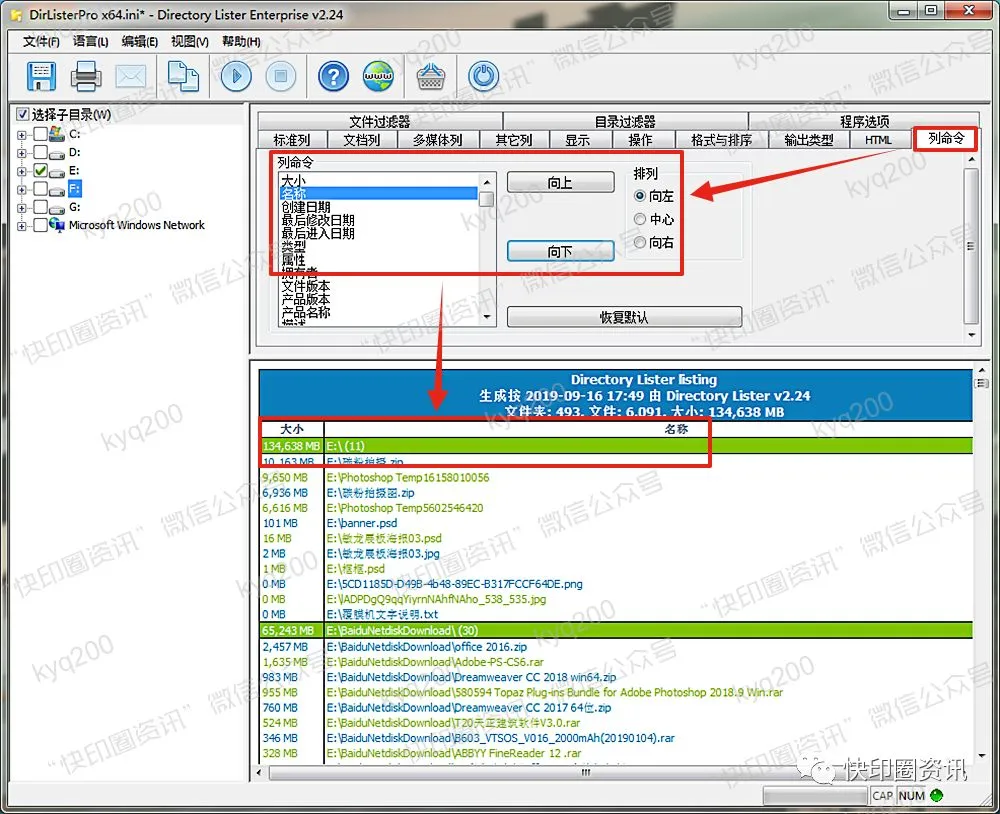Open the 编辑(E) menu

(x=140, y=41)
